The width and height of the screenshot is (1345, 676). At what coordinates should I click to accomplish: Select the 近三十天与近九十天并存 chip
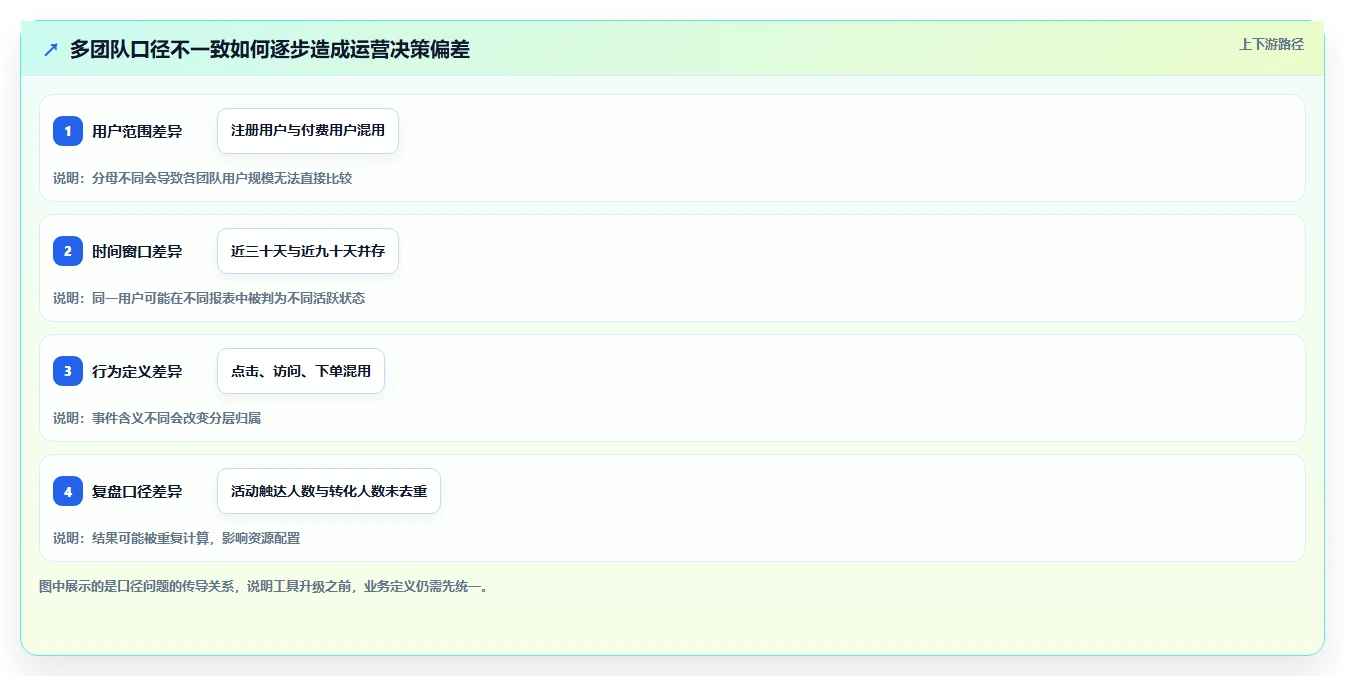pos(308,251)
